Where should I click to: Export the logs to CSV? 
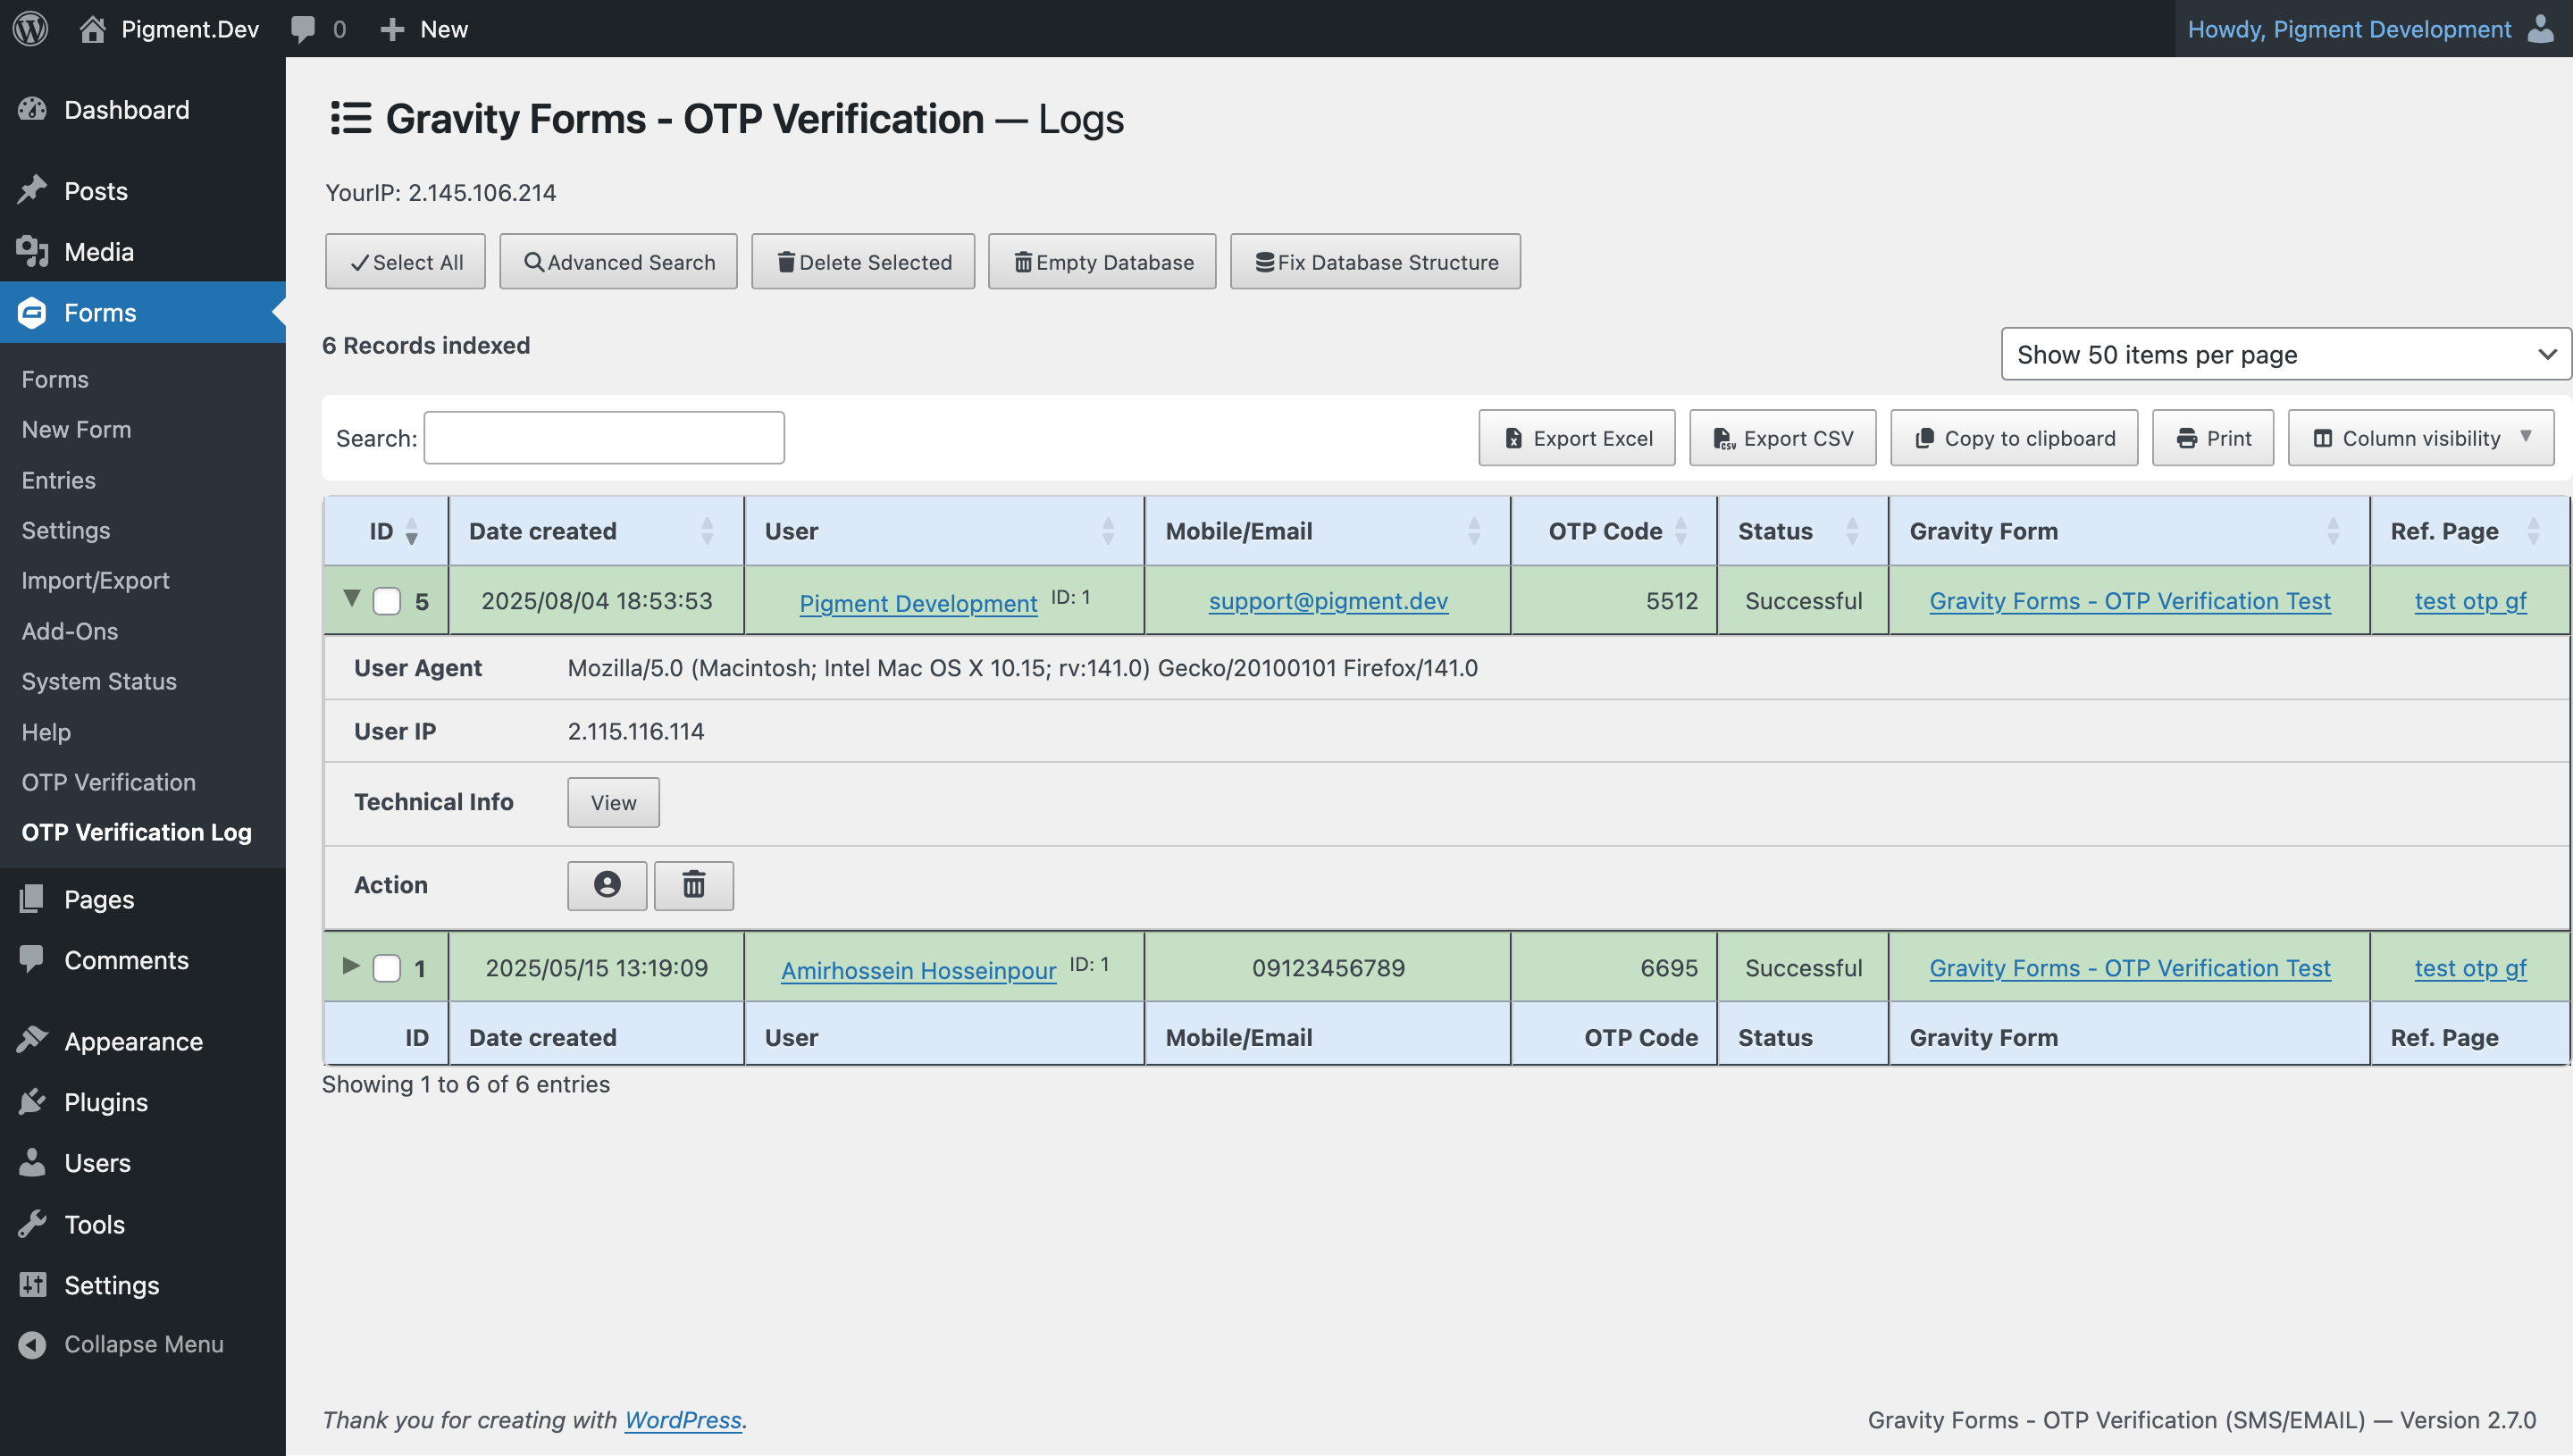1783,437
